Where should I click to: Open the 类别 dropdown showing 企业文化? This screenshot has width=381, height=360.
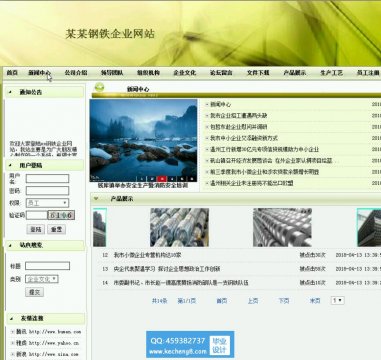42,279
